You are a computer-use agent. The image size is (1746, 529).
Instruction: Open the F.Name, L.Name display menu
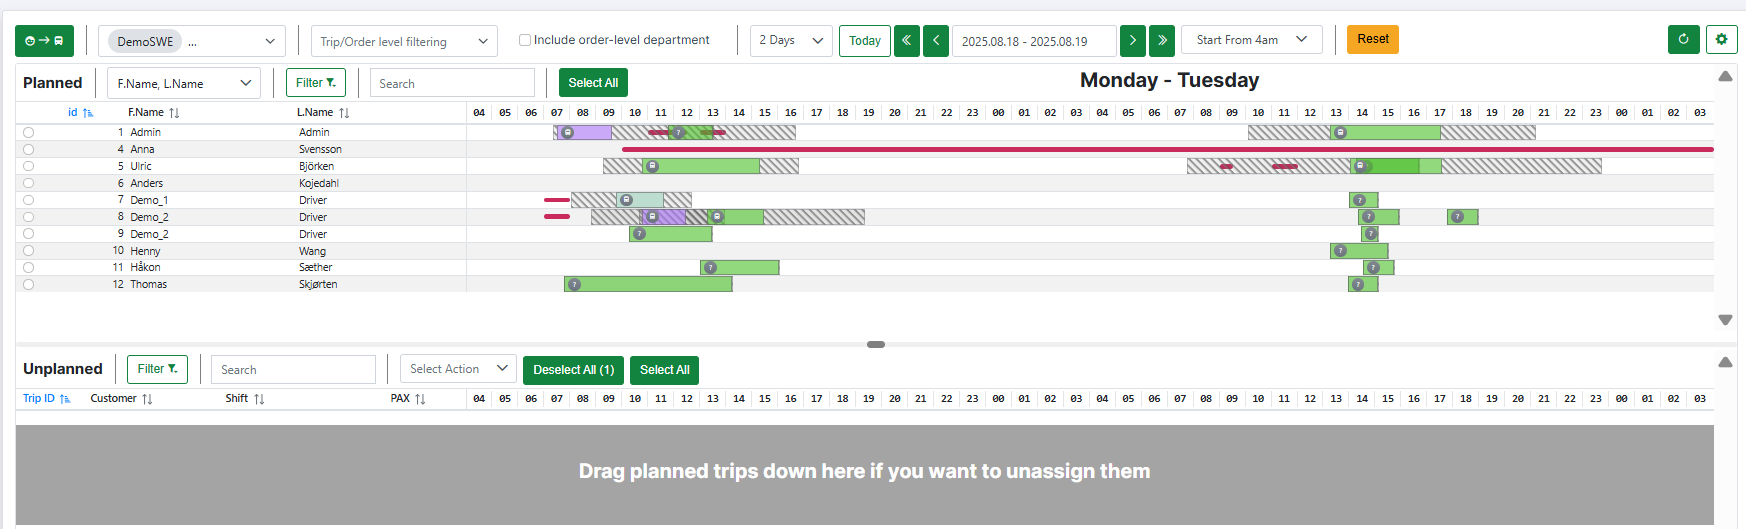click(x=183, y=84)
